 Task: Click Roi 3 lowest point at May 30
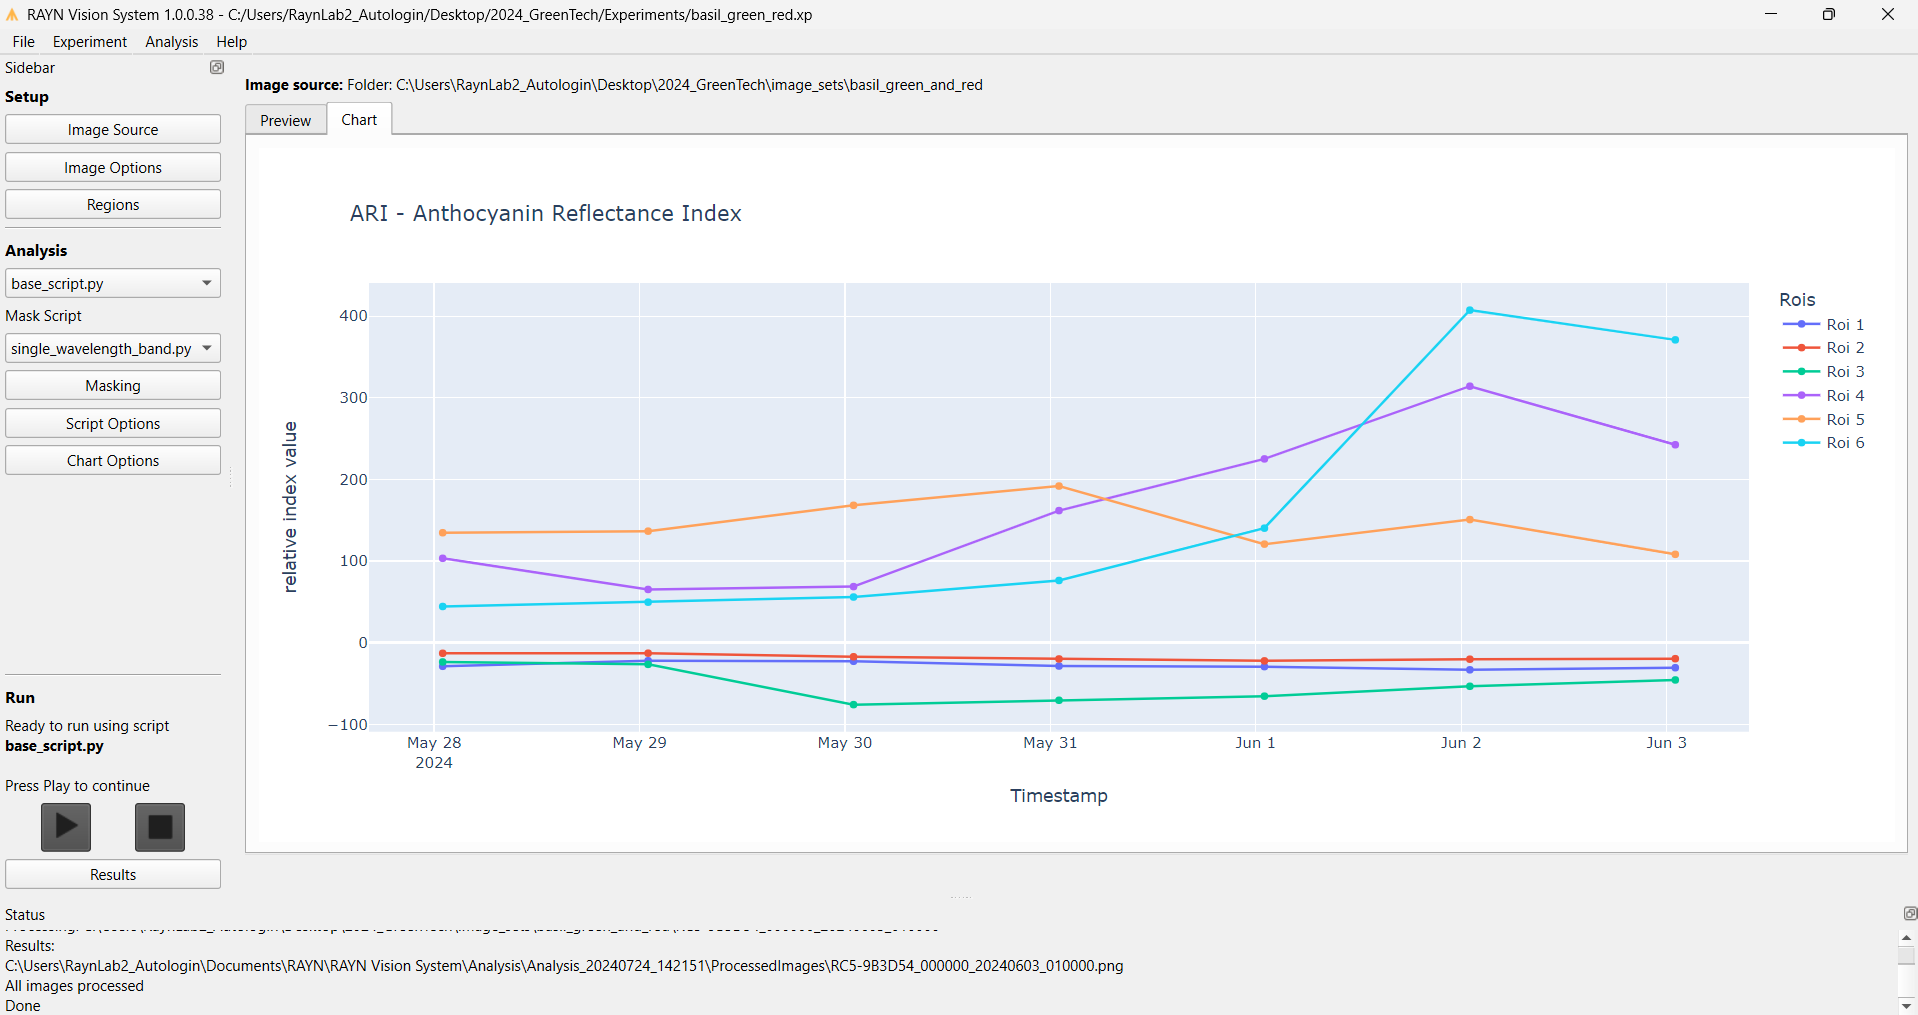pyautogui.click(x=853, y=705)
